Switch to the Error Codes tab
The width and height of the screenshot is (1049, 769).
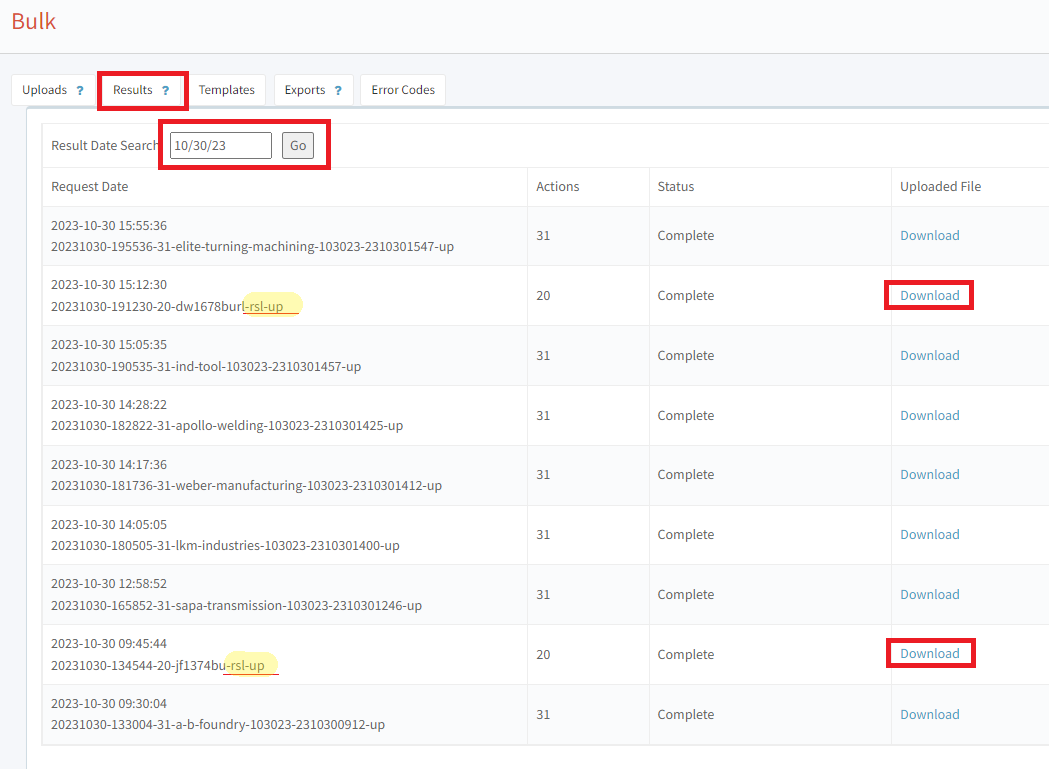click(x=403, y=90)
